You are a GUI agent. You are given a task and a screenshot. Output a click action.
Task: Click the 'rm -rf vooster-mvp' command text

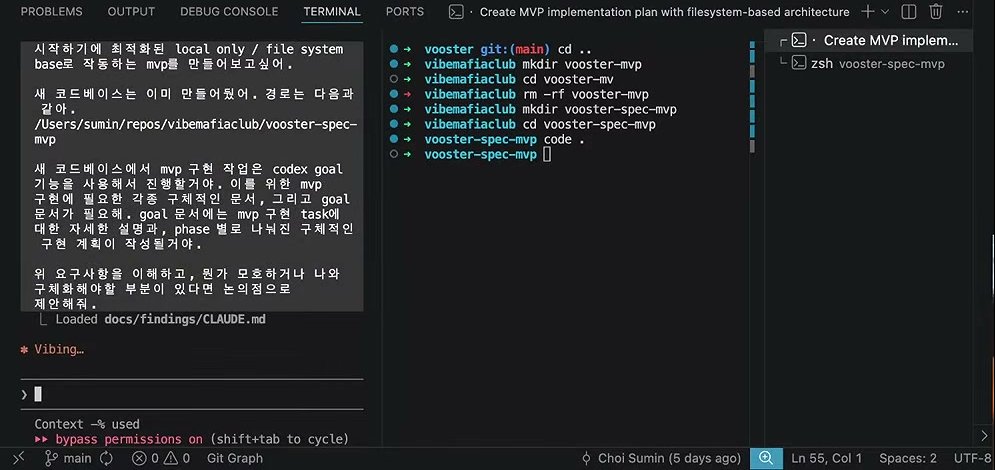[x=585, y=95]
